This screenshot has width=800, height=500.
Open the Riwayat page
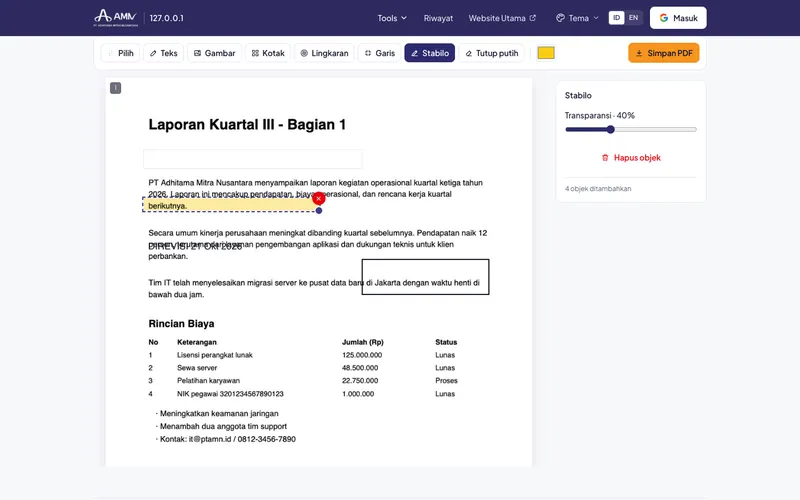[438, 18]
